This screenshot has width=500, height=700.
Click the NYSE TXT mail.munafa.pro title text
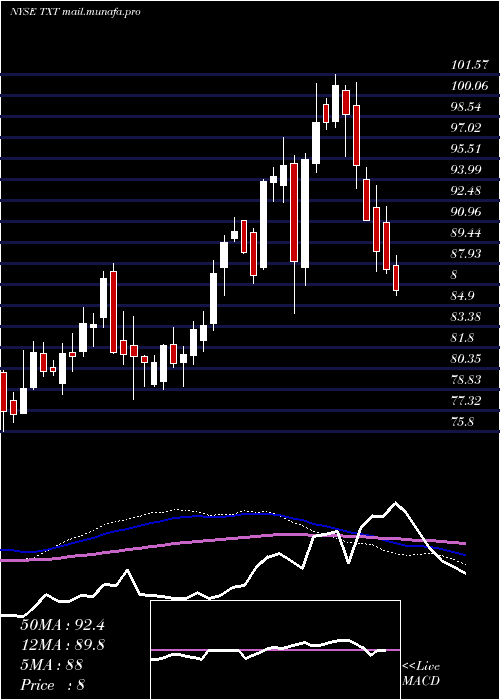tap(75, 12)
